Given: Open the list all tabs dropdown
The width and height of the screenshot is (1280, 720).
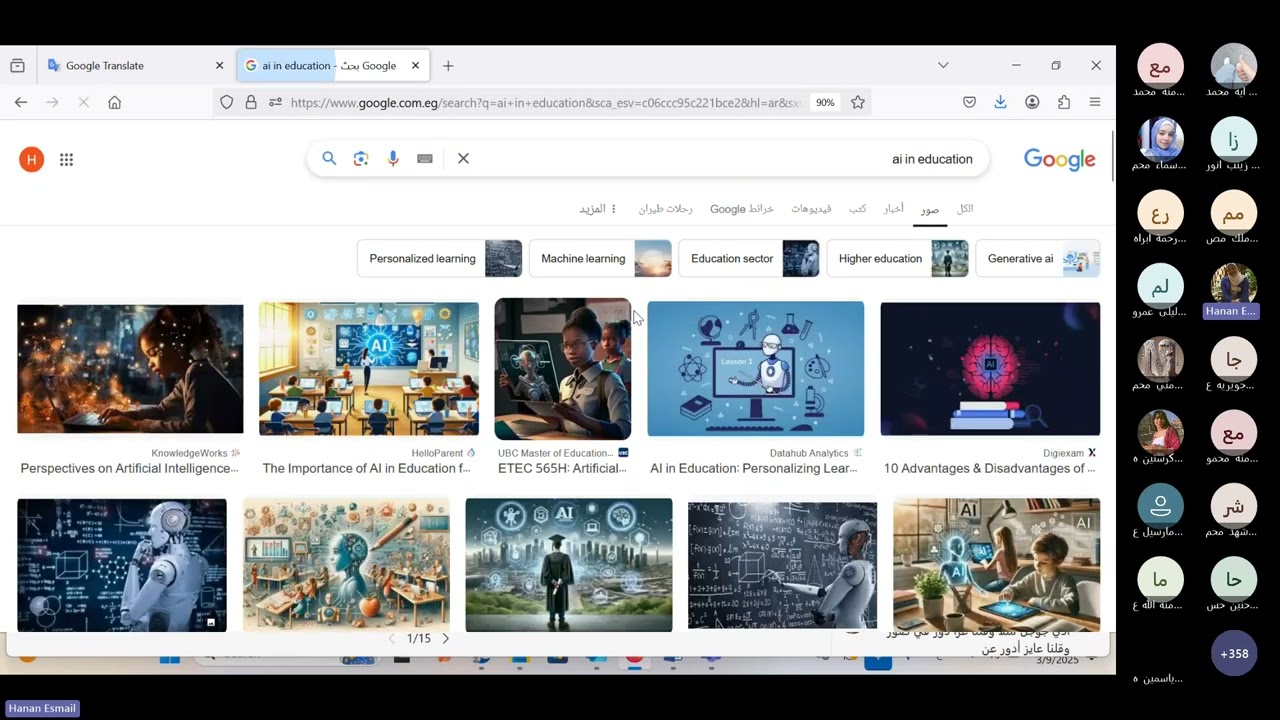Looking at the screenshot, I should pos(943,65).
